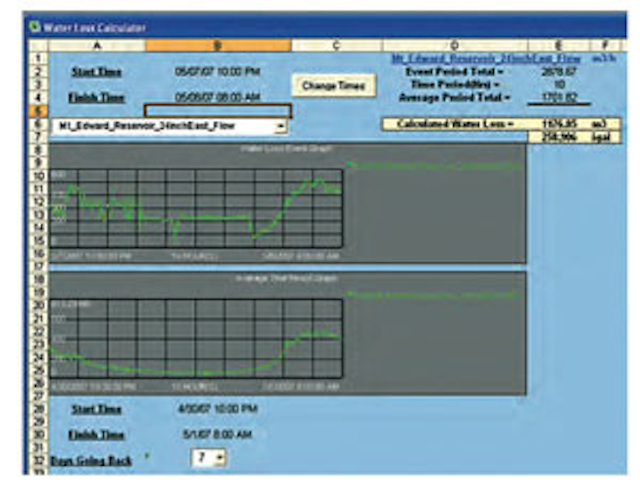Viewport: 640px width, 486px height.
Task: Click the Change Times button
Action: 333,85
